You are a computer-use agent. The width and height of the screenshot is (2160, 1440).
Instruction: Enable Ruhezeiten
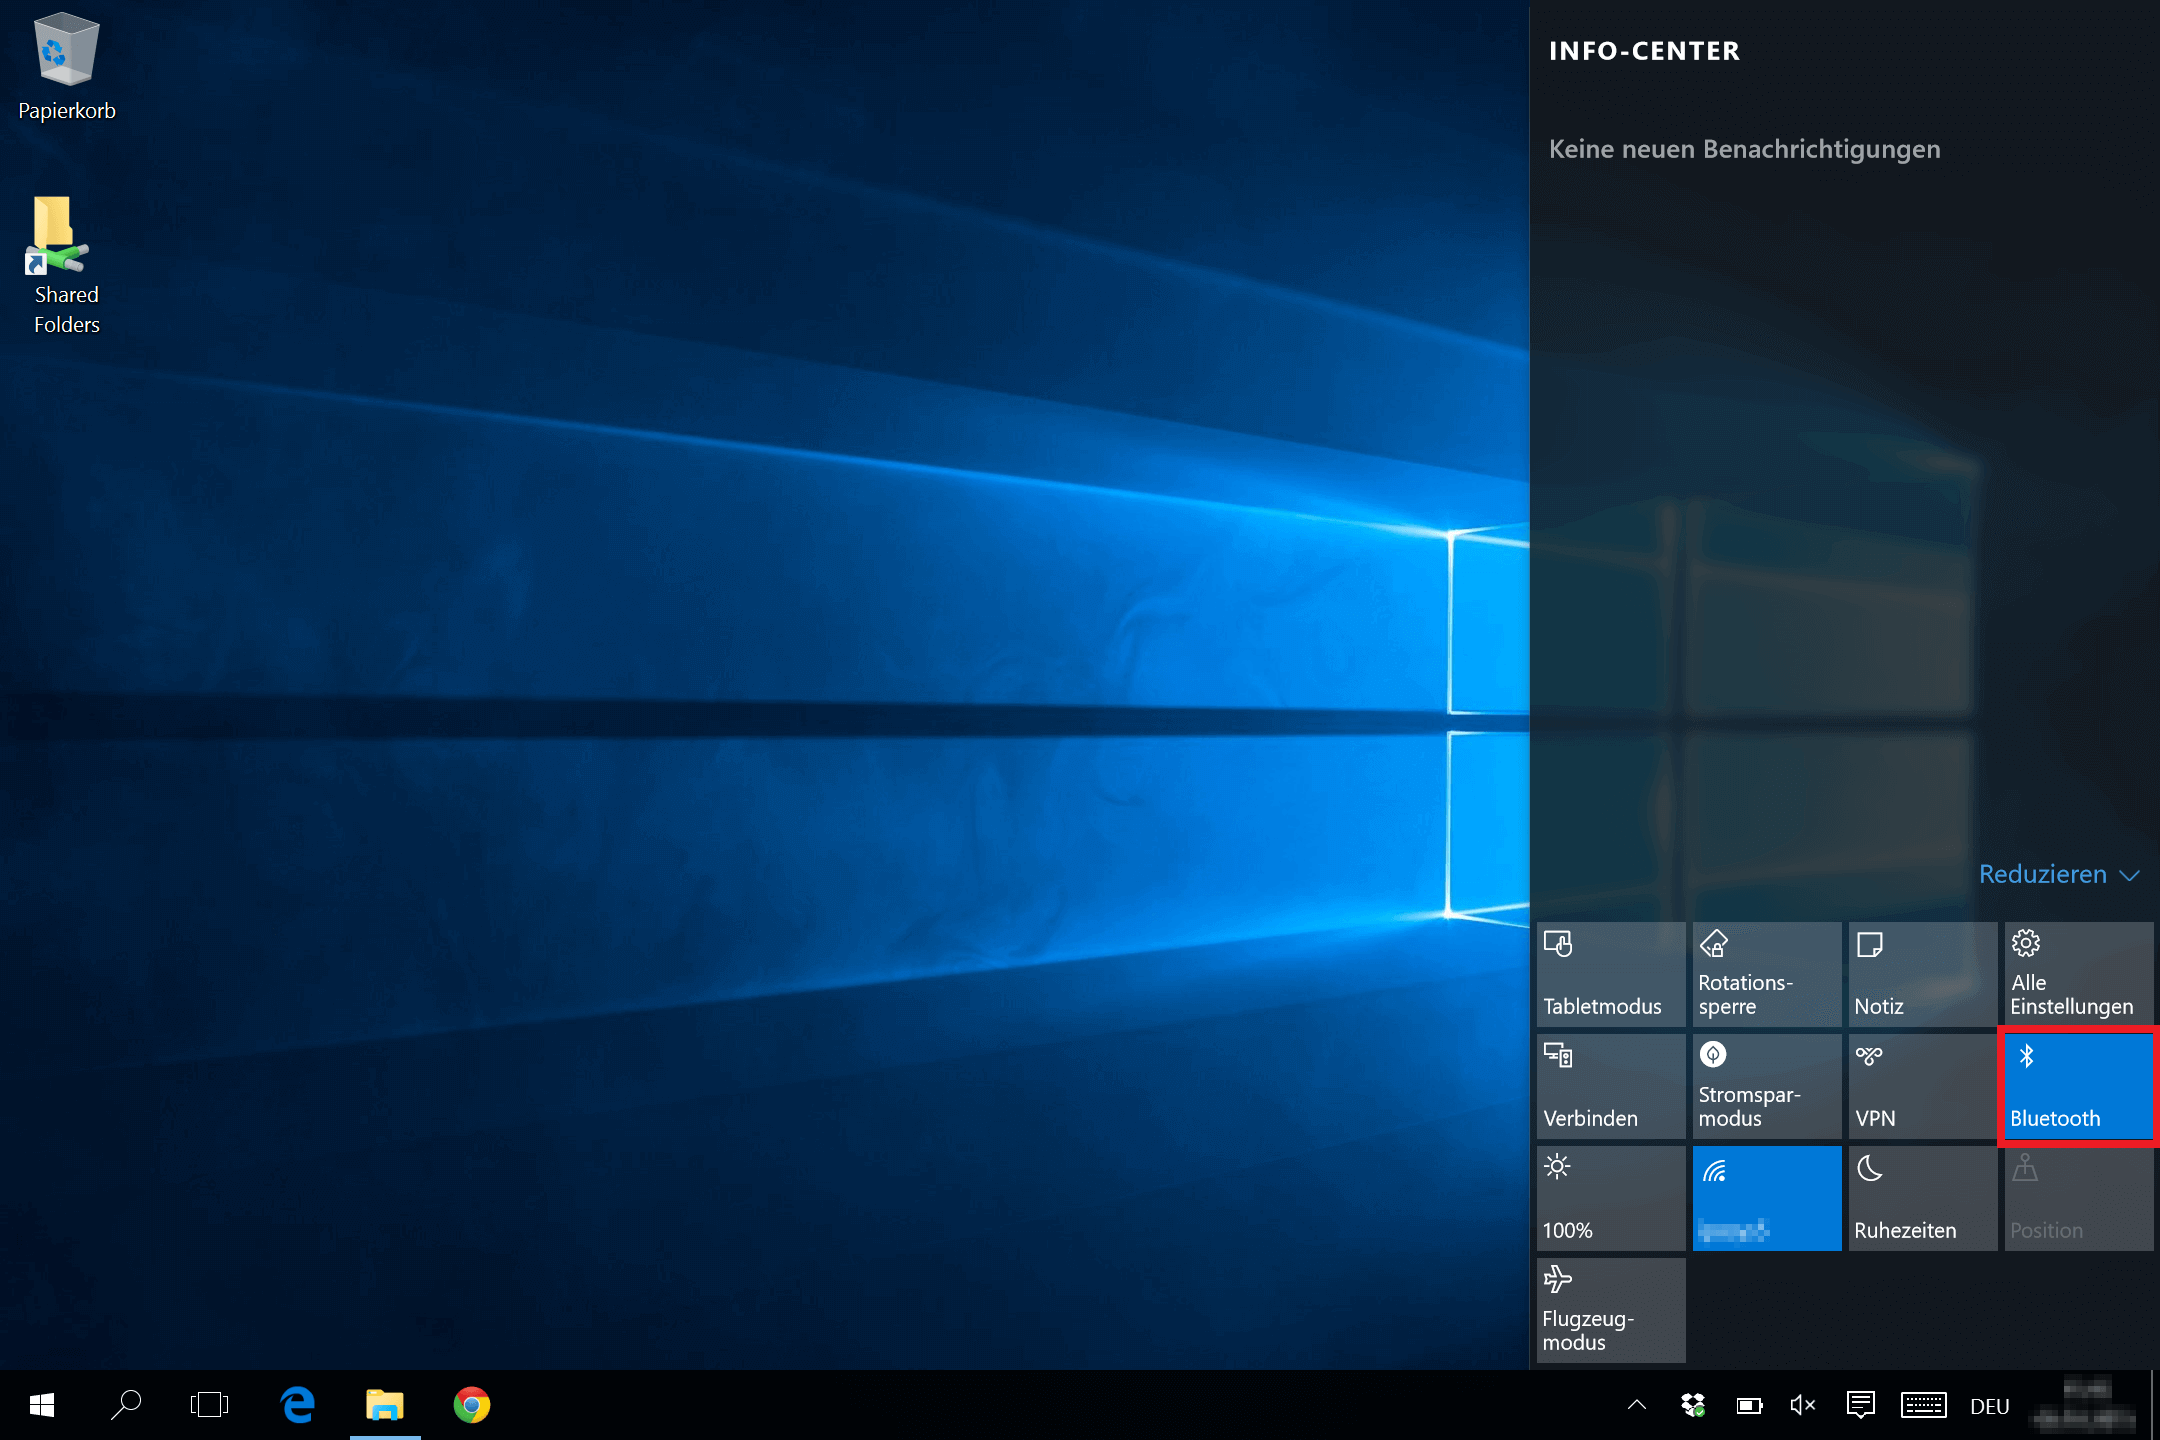(1922, 1199)
